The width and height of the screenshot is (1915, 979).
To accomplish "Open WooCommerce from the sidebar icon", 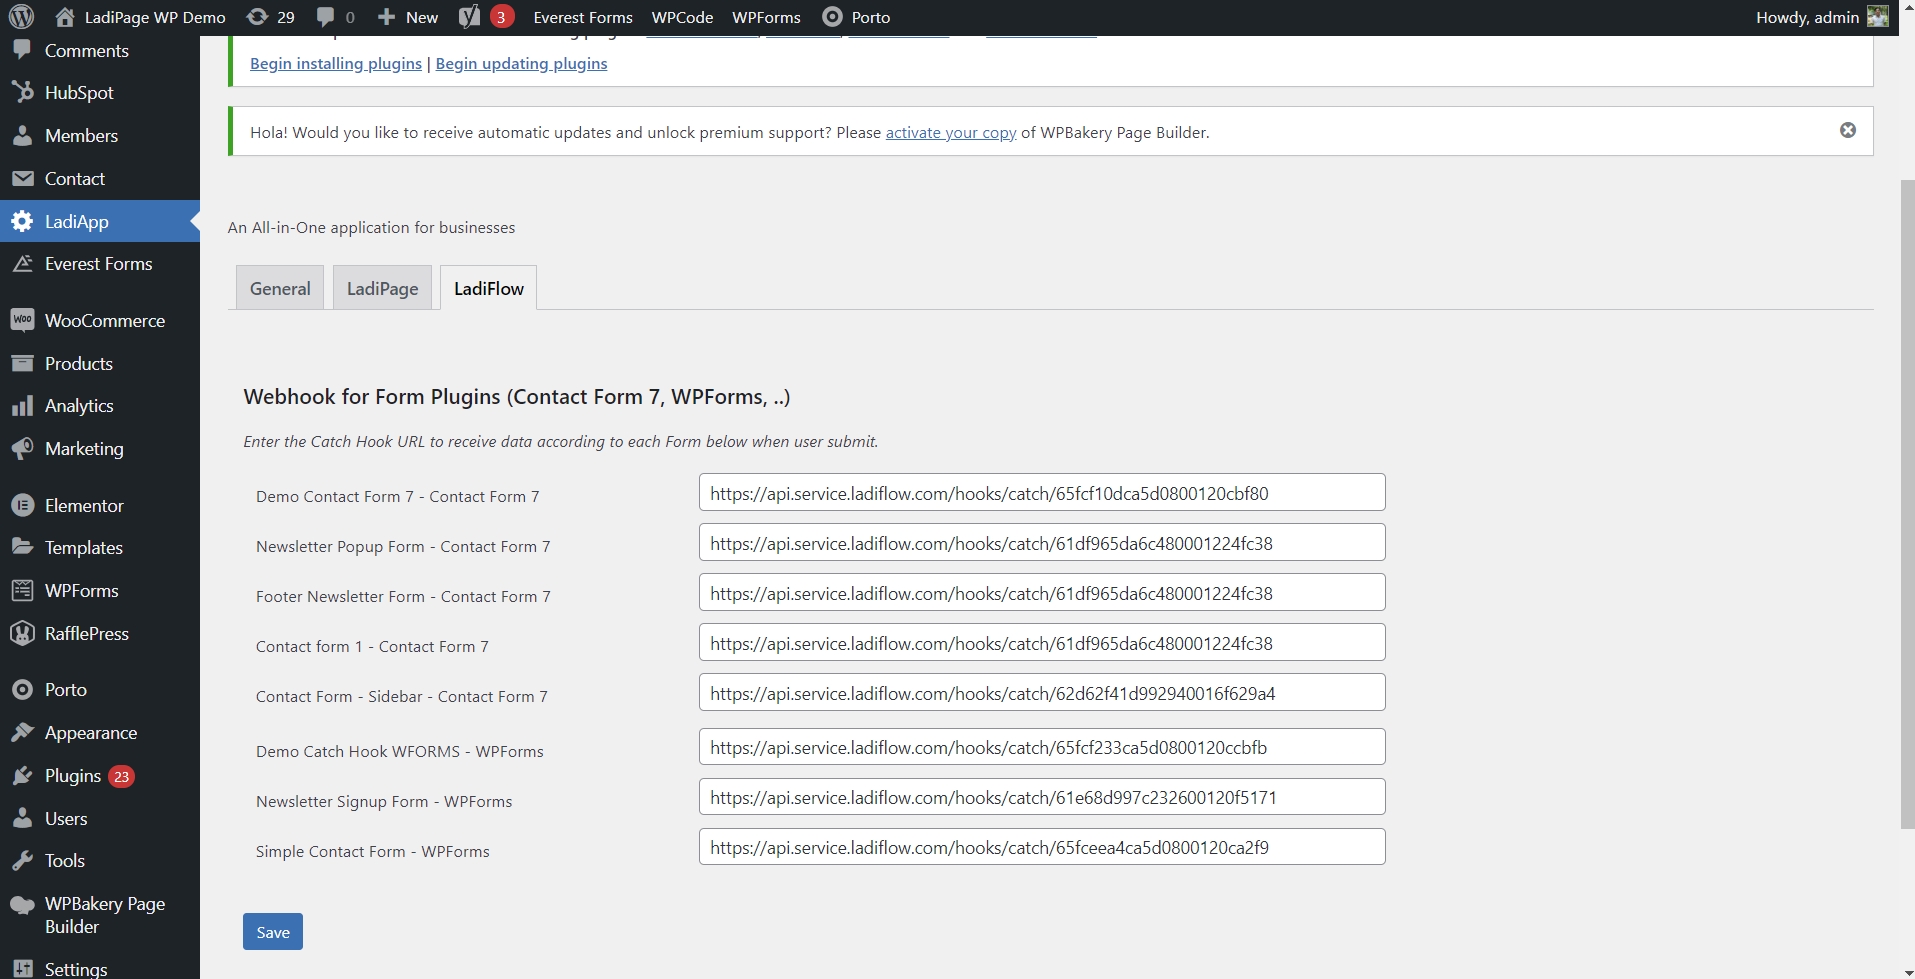I will tap(22, 320).
